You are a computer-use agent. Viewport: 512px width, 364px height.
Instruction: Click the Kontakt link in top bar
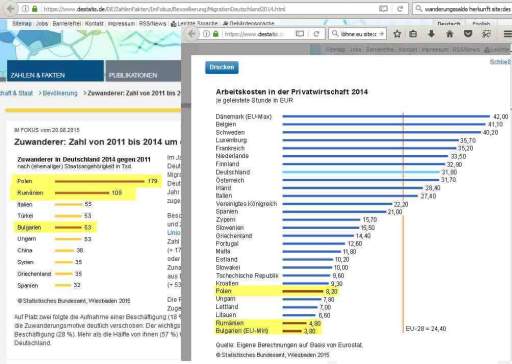point(94,24)
